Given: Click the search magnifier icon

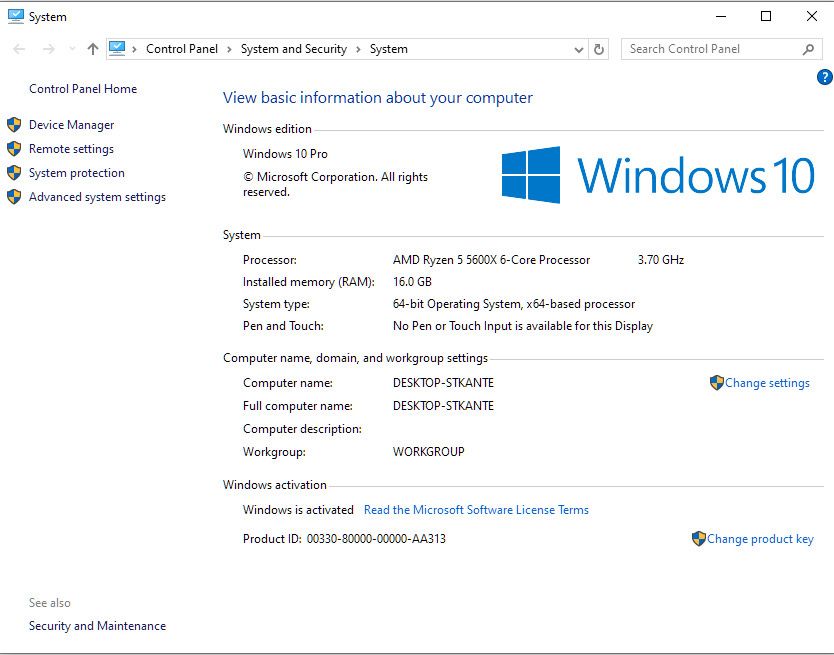Looking at the screenshot, I should pyautogui.click(x=808, y=49).
